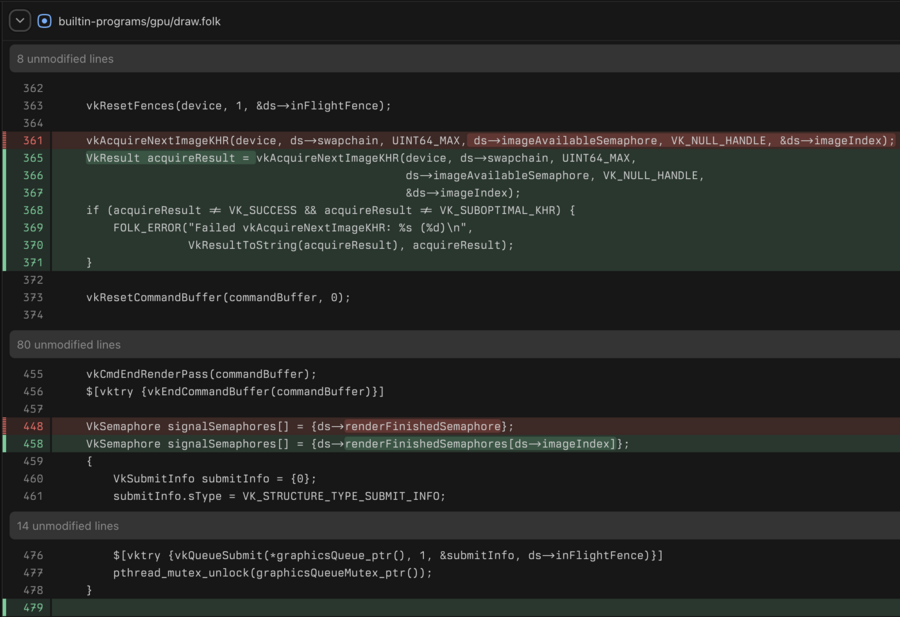
Task: Click the $[vktry {vkEndCommandBuffer line
Action: click(x=235, y=391)
